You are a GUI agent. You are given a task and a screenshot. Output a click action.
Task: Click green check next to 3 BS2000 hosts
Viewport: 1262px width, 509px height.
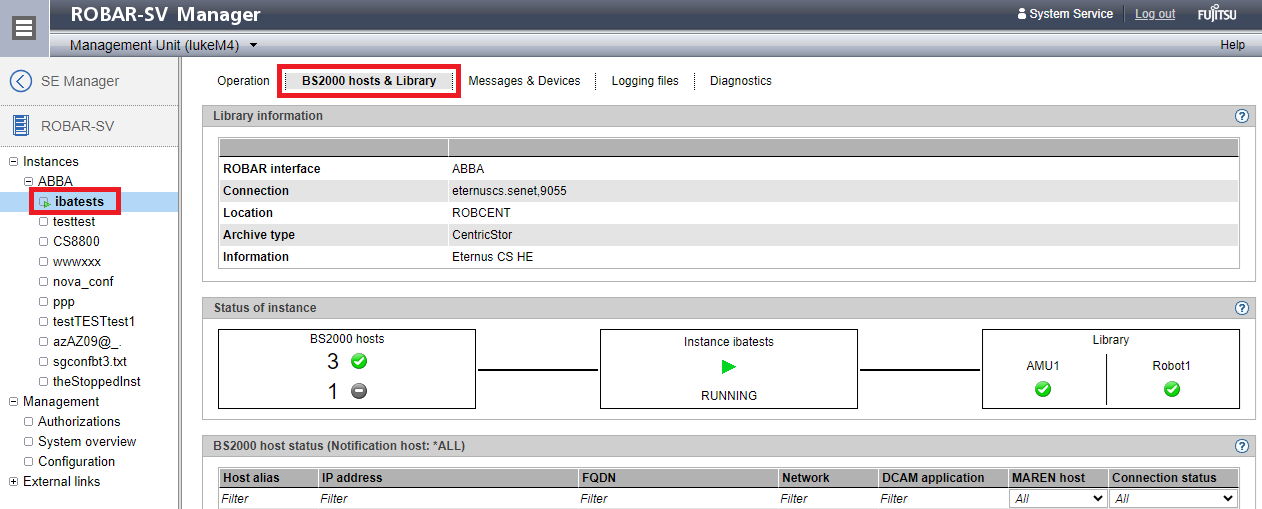[x=359, y=361]
